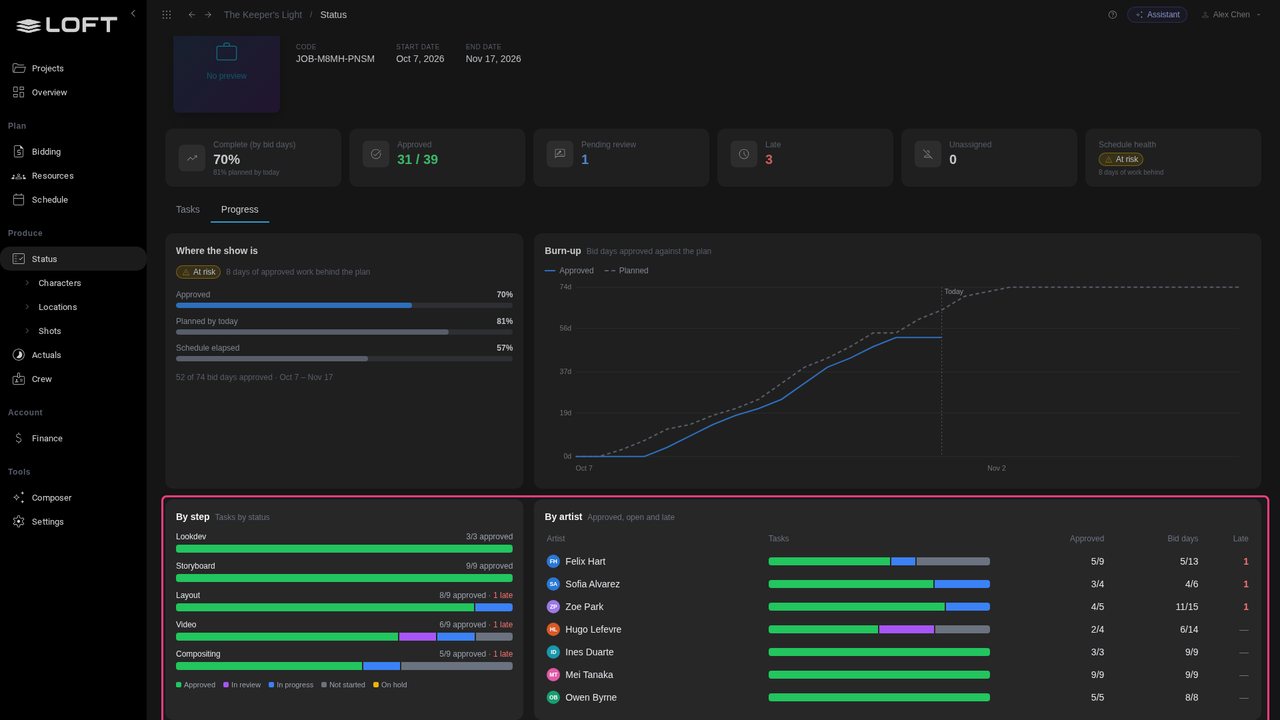Go forward with the right arrow
The image size is (1280, 720).
(208, 15)
